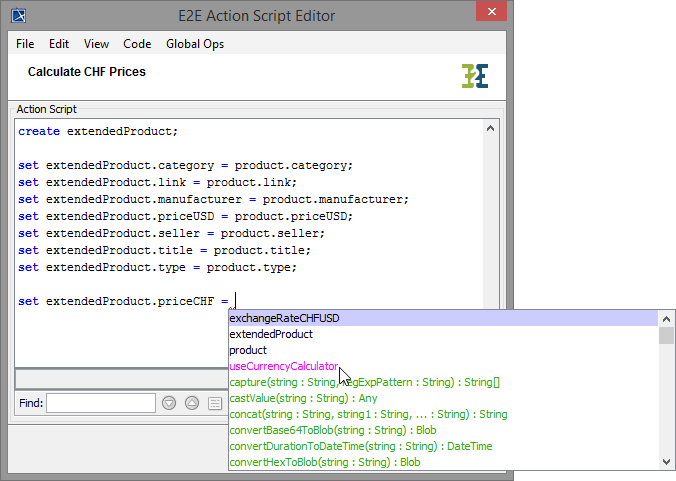Image resolution: width=676 pixels, height=481 pixels.
Task: Select castValue function suggestion
Action: 290,398
